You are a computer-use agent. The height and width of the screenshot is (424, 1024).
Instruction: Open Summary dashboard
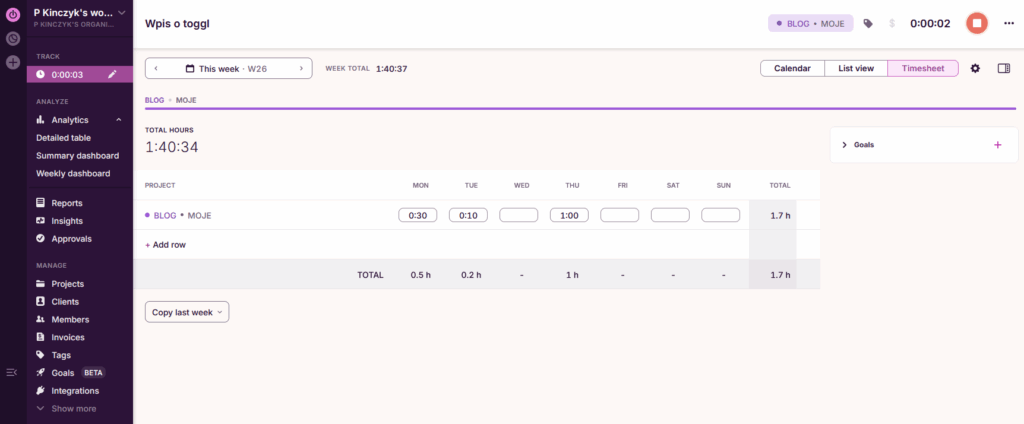click(77, 155)
